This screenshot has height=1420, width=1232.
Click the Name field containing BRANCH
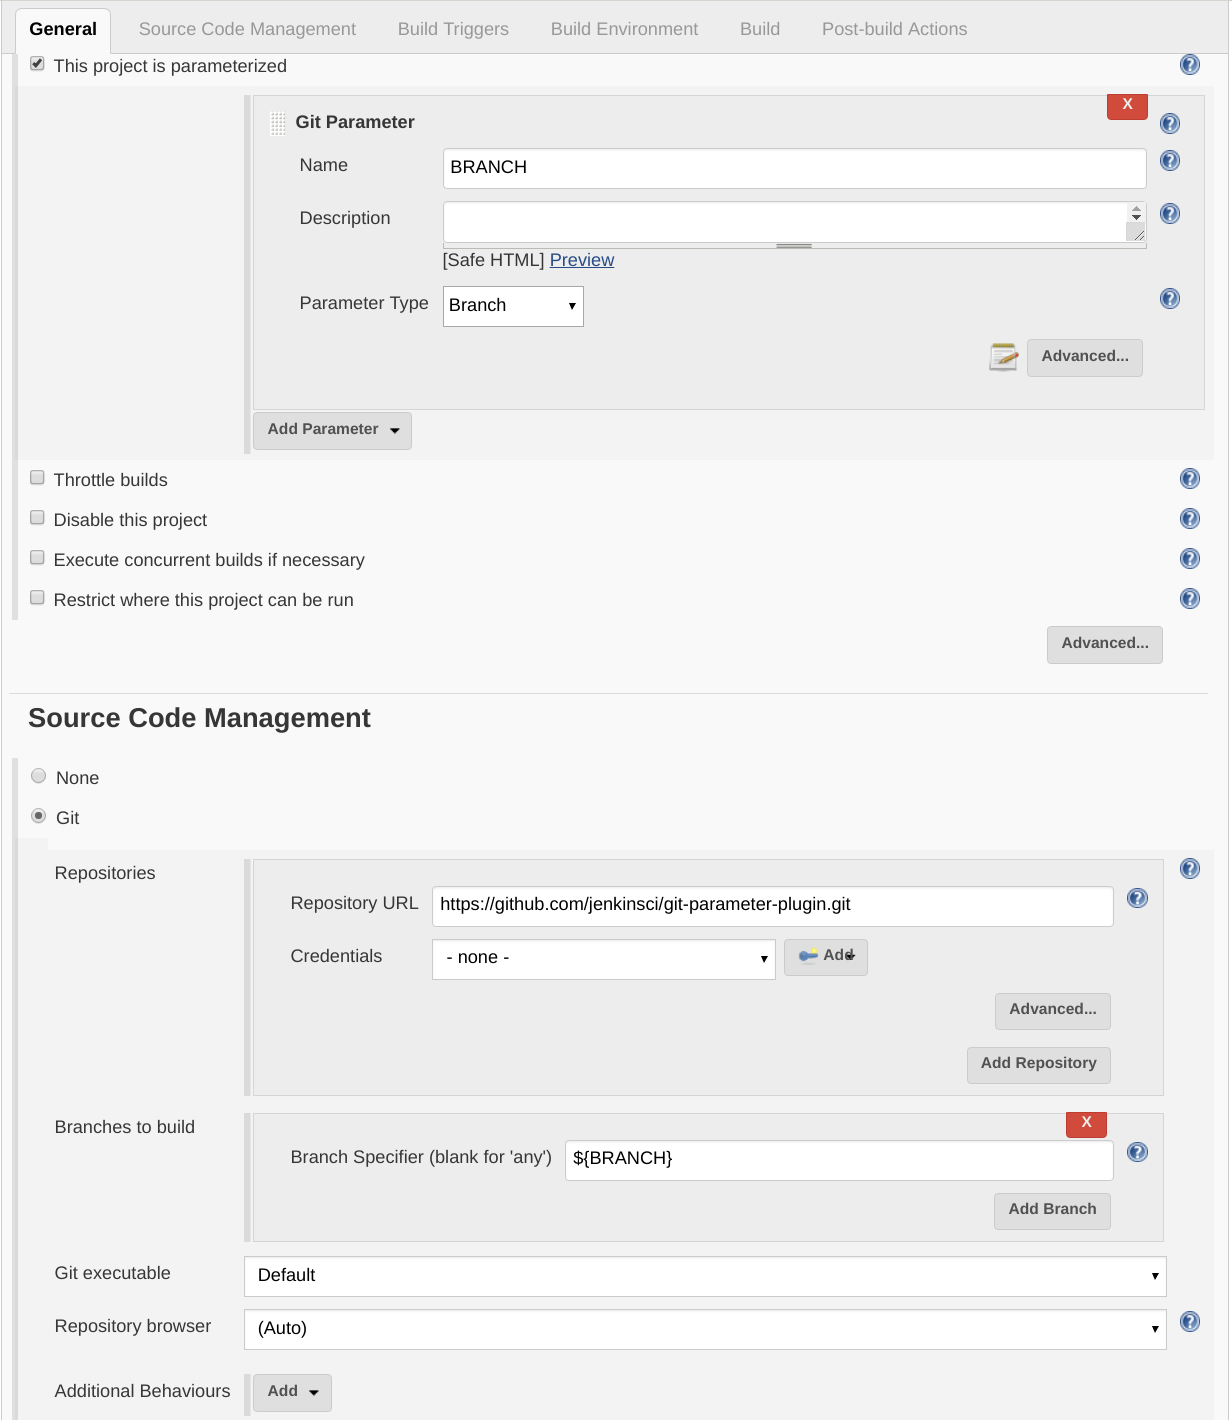(x=795, y=168)
